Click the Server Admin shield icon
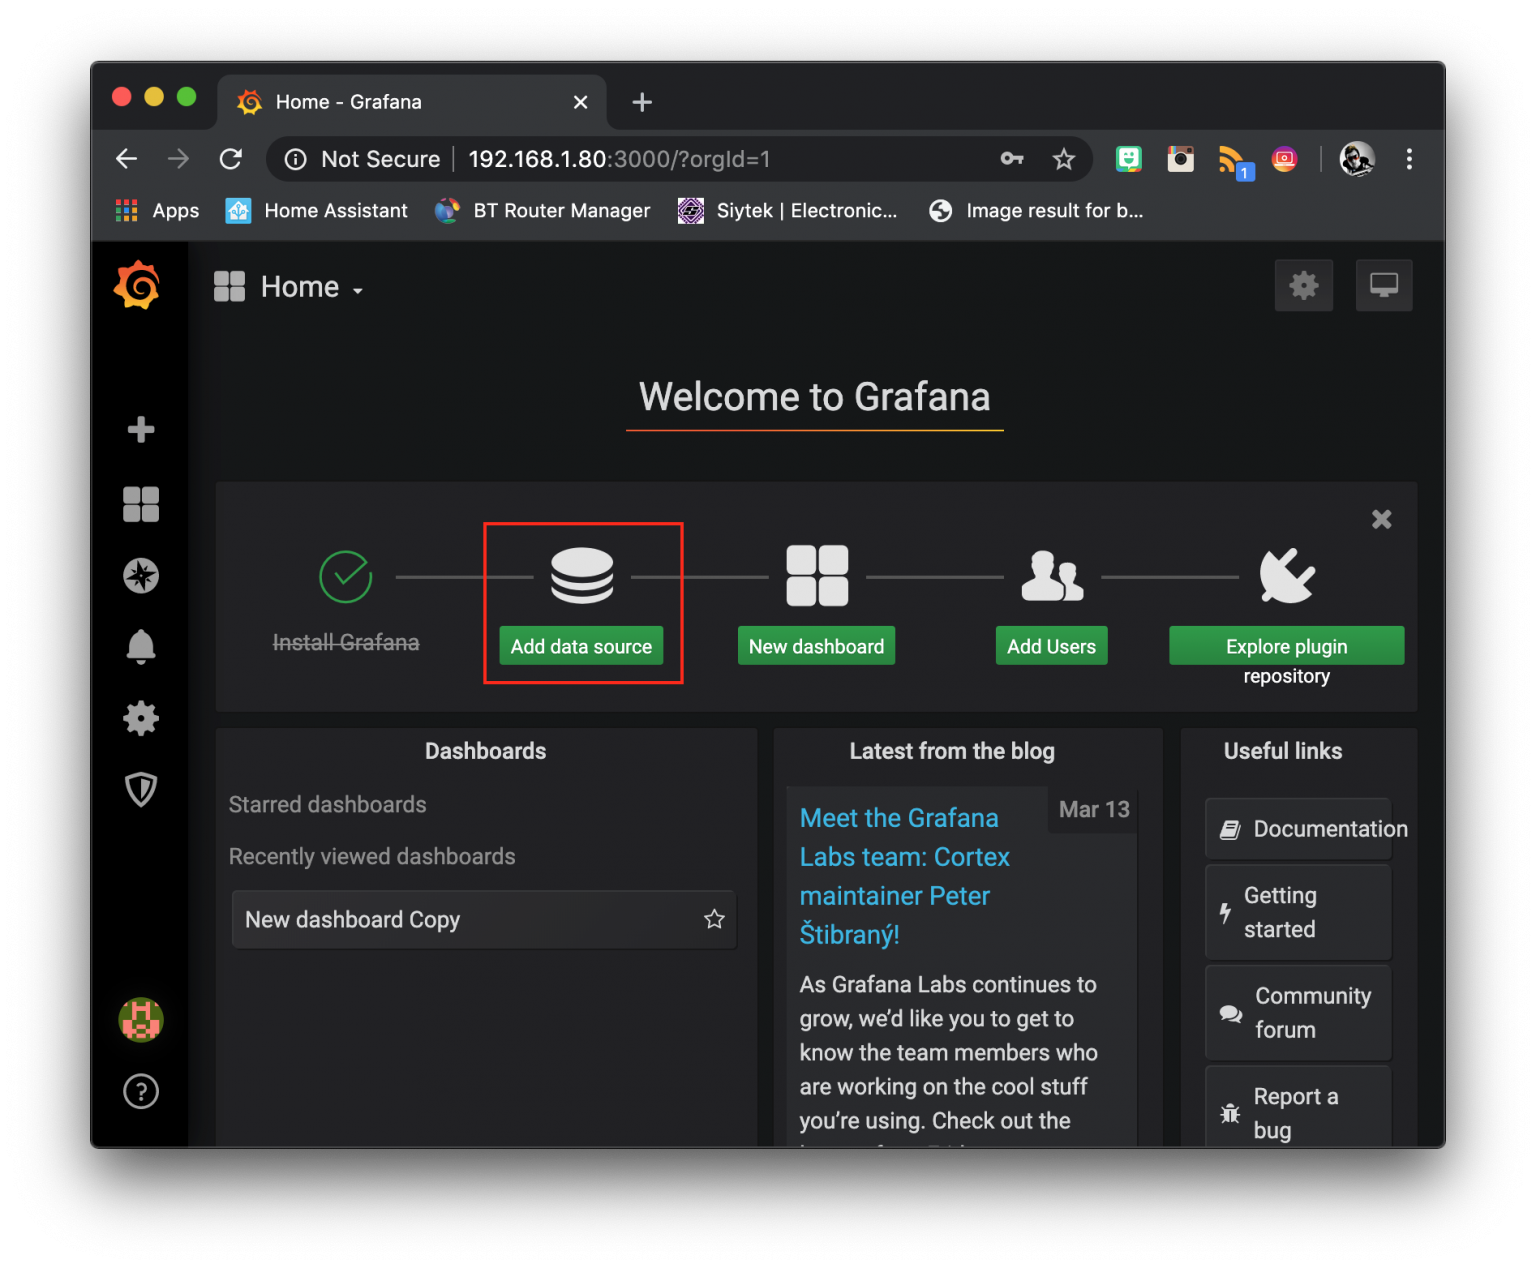 pos(140,789)
